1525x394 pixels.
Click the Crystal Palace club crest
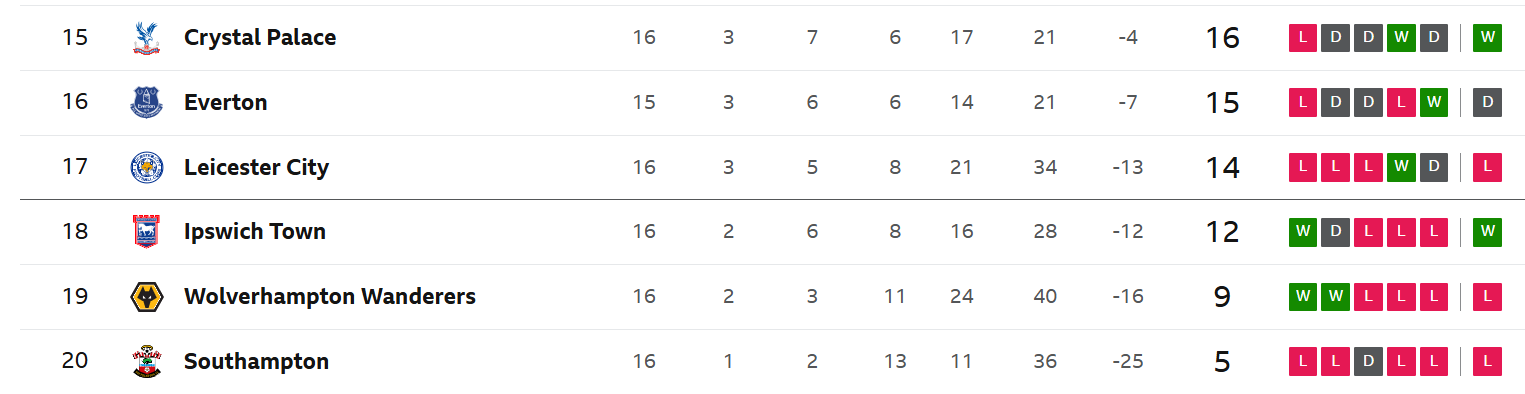(147, 38)
